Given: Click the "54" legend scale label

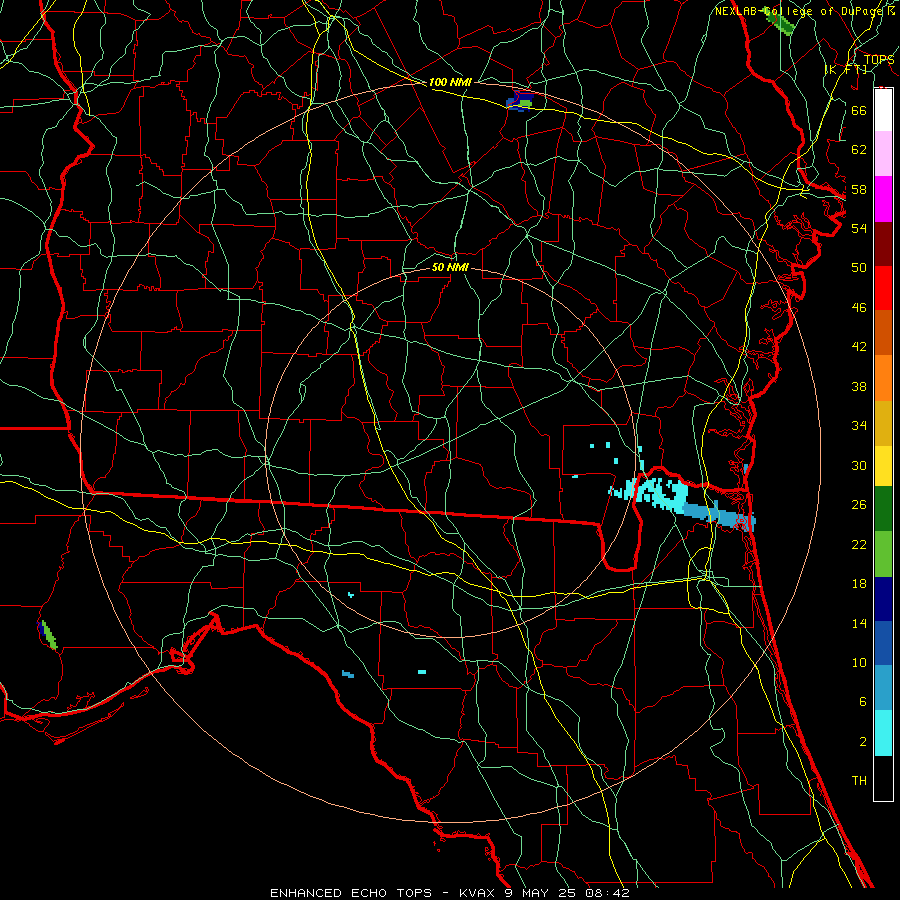Looking at the screenshot, I should point(859,228).
